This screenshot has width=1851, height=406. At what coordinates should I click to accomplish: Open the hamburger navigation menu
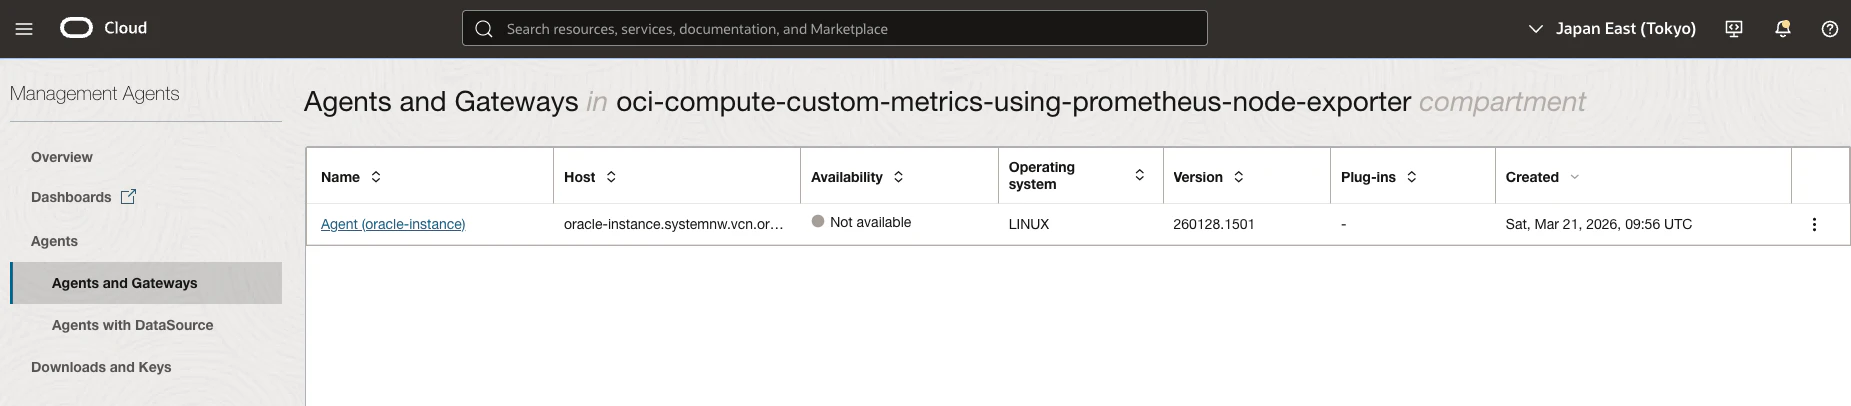(x=24, y=29)
